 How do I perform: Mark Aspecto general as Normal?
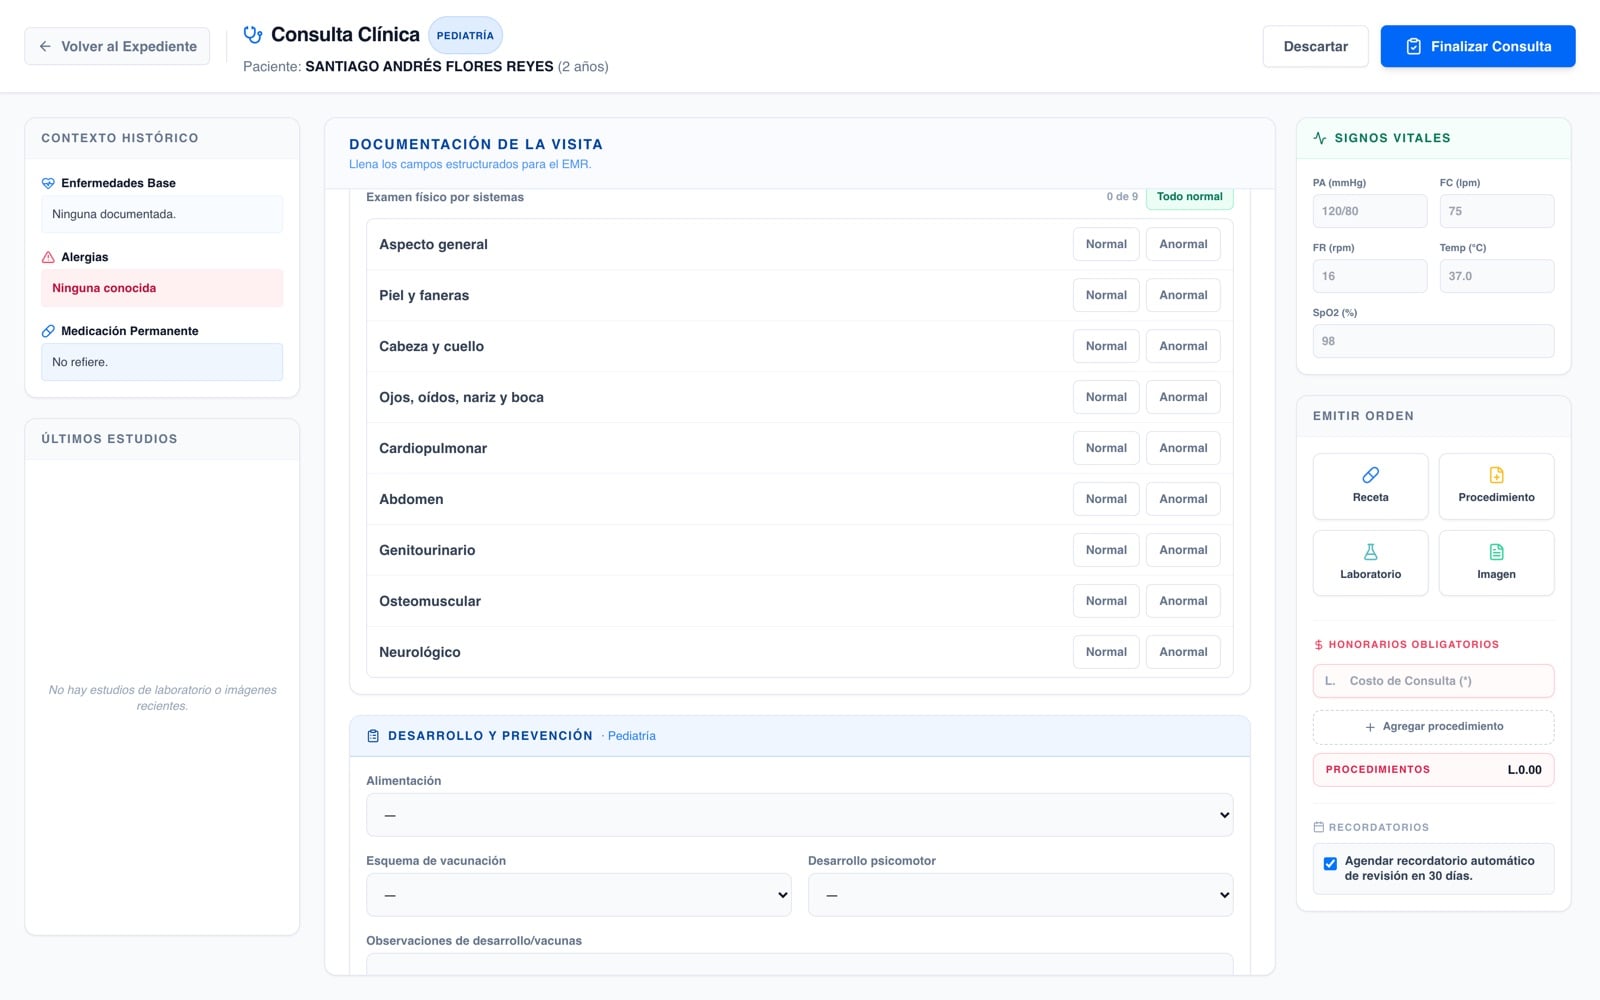[1106, 244]
